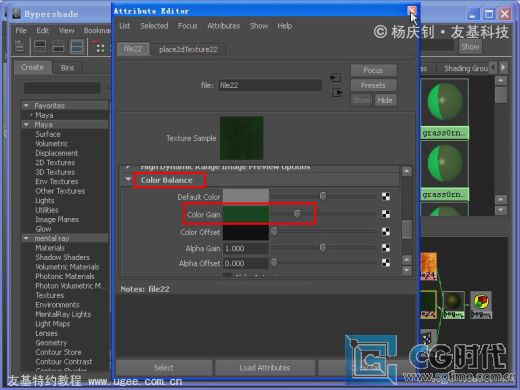Click the Color Gain map connection checker icon
This screenshot has width=520, height=390.
(386, 214)
